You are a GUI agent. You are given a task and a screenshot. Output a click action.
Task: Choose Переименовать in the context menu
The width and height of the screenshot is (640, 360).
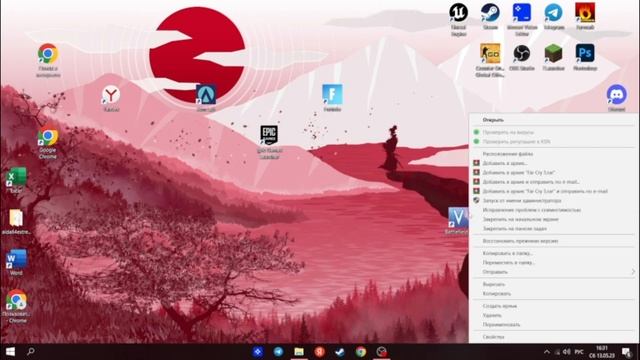pyautogui.click(x=552, y=324)
